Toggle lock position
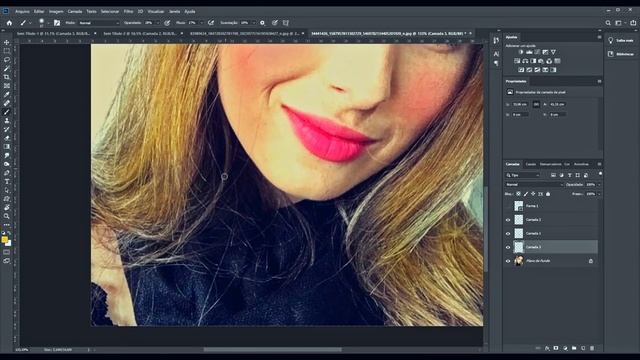 [x=533, y=194]
